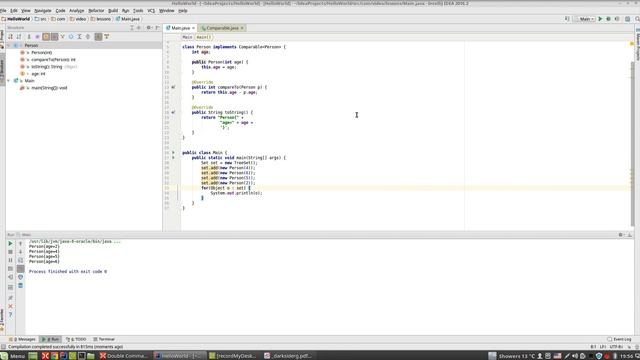Close the Run tab with the red X icon

[x=11, y=306]
